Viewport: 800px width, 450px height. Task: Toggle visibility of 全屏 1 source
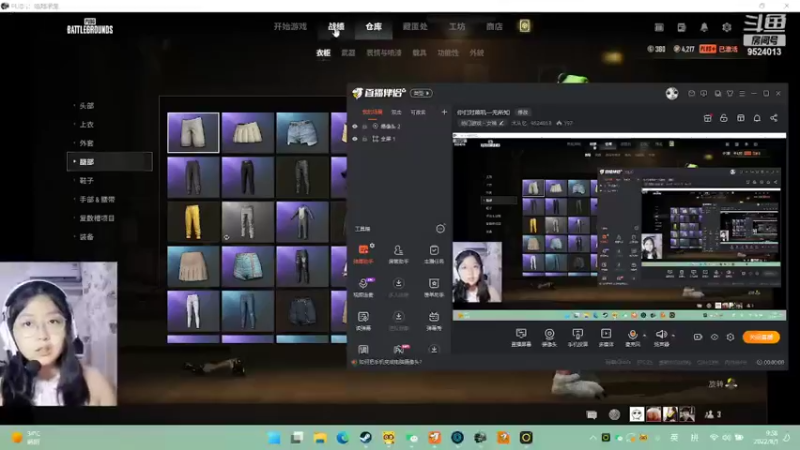pos(355,139)
